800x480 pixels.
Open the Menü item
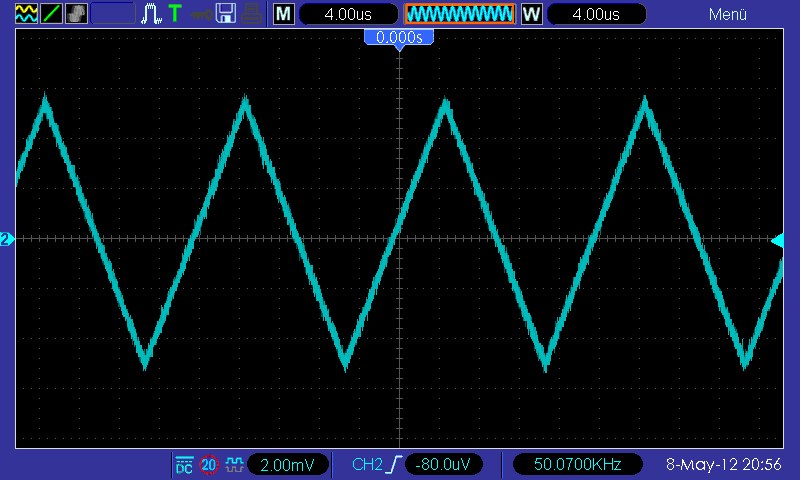pos(728,14)
